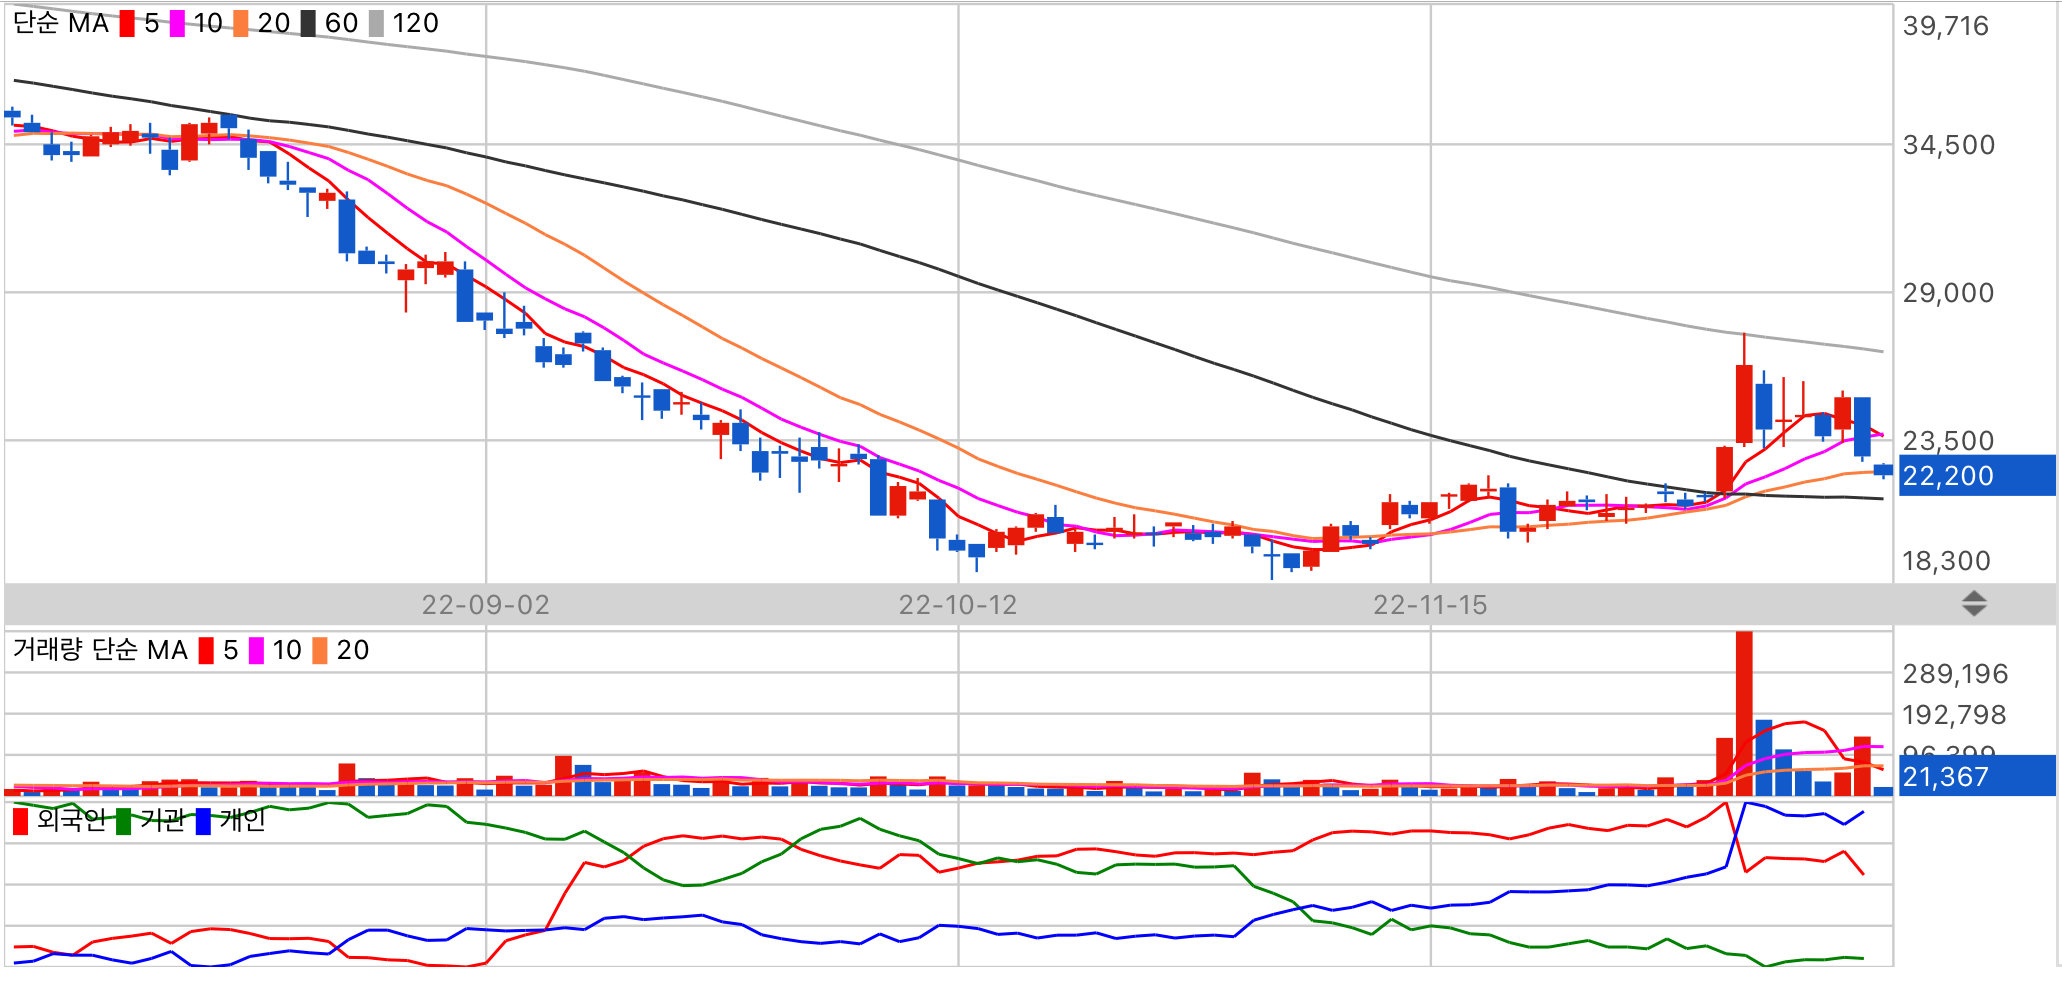Click the 기관 investor legend text
The image size is (2062, 986).
[163, 821]
